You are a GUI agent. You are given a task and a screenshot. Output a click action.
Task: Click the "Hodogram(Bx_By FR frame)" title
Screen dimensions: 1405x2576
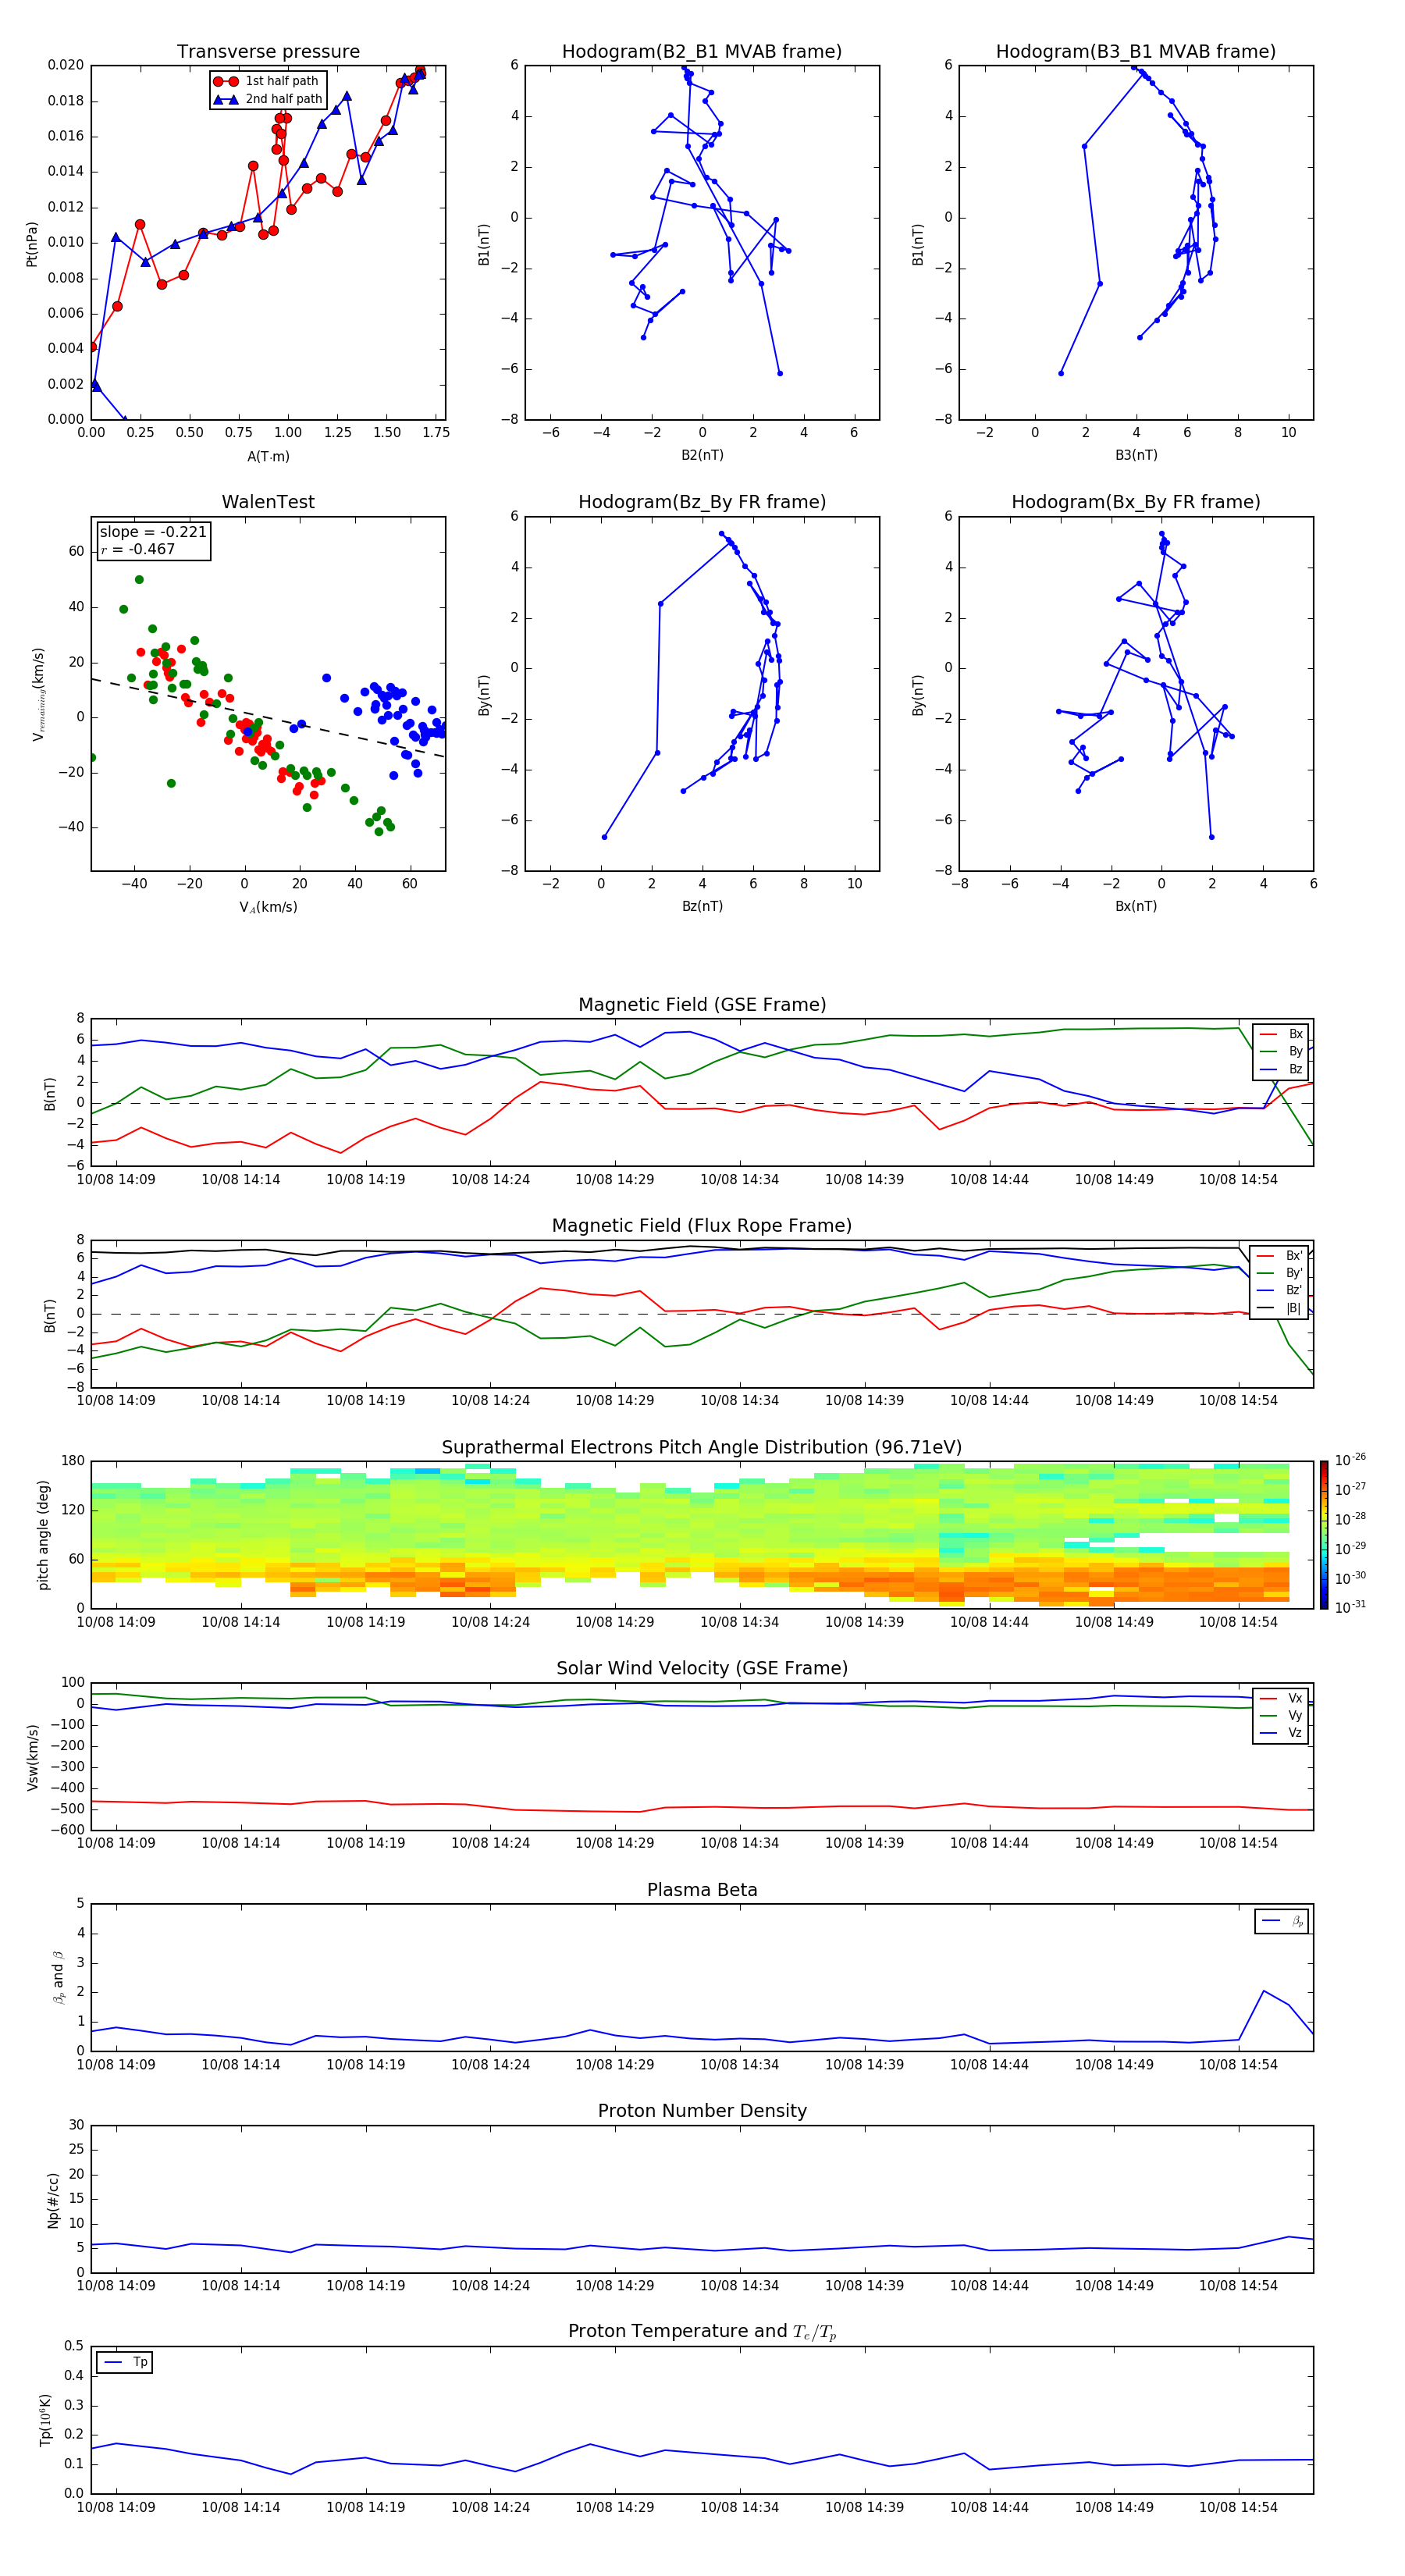1136,502
